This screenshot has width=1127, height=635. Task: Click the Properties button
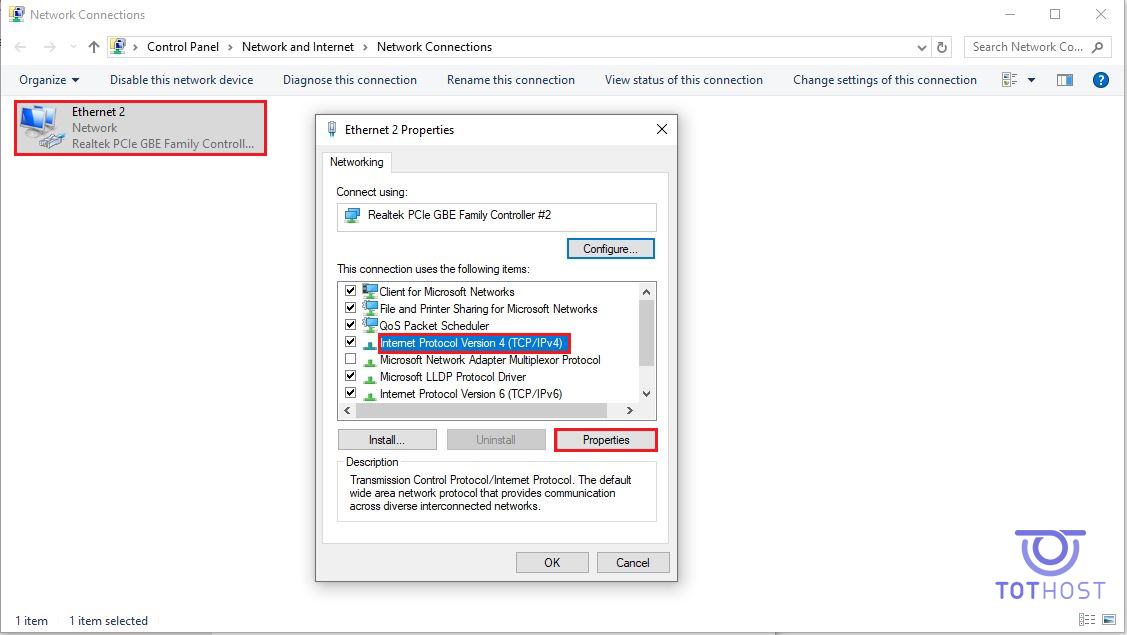click(606, 440)
